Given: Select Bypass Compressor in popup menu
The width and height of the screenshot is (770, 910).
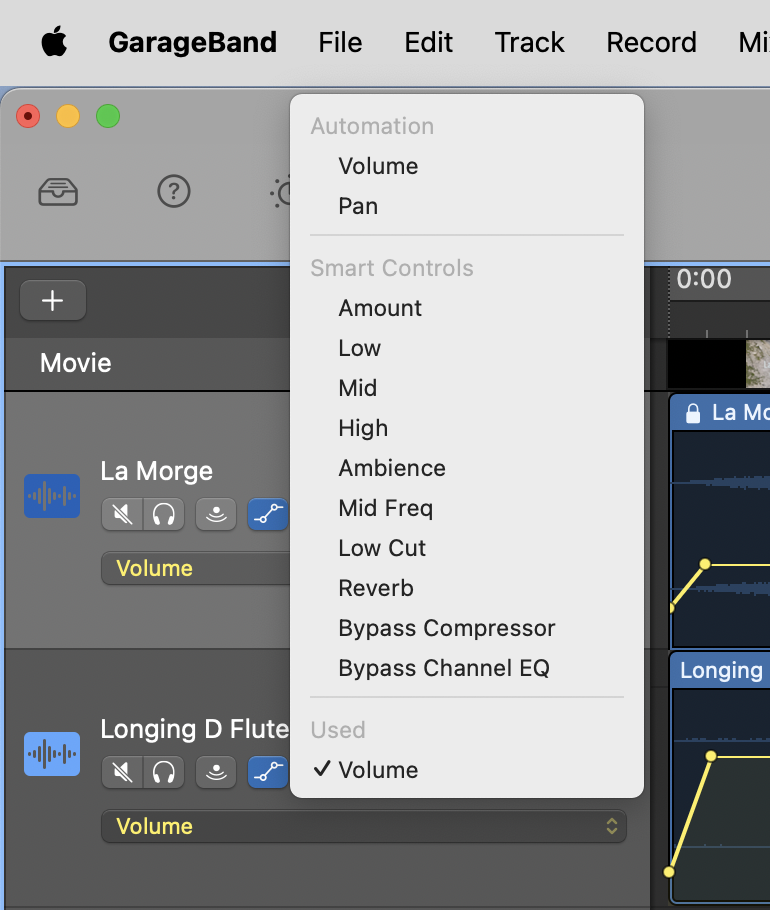Looking at the screenshot, I should [x=467, y=629].
